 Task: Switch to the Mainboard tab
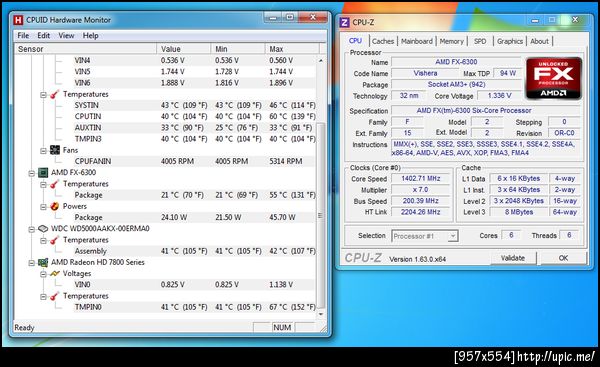pos(417,41)
